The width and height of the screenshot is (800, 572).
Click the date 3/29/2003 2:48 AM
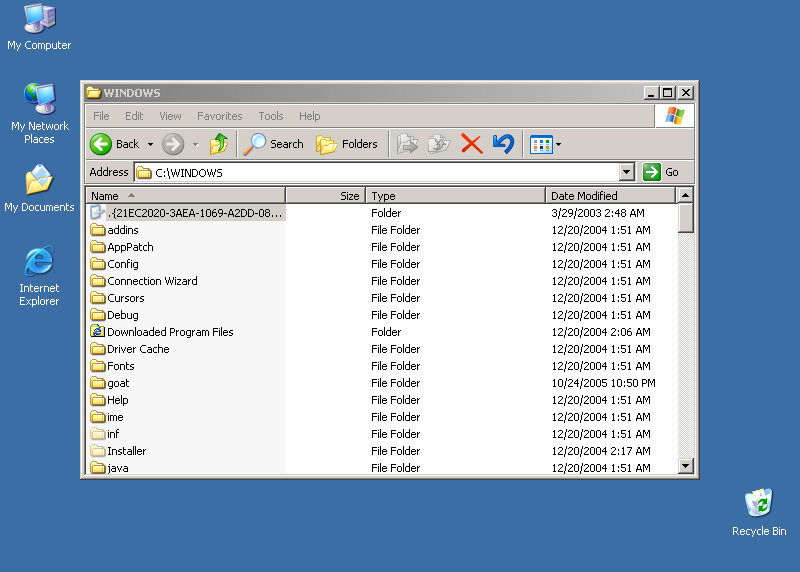598,213
